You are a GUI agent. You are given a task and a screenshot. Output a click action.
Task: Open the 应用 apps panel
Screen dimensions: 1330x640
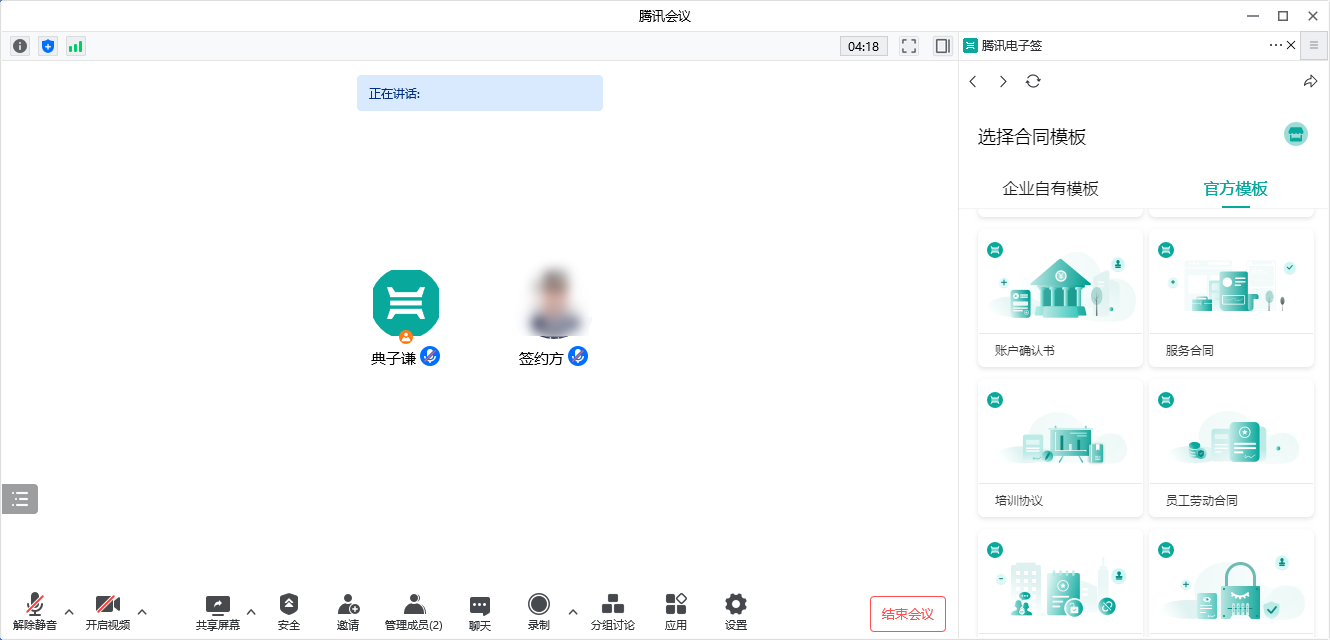tap(676, 612)
